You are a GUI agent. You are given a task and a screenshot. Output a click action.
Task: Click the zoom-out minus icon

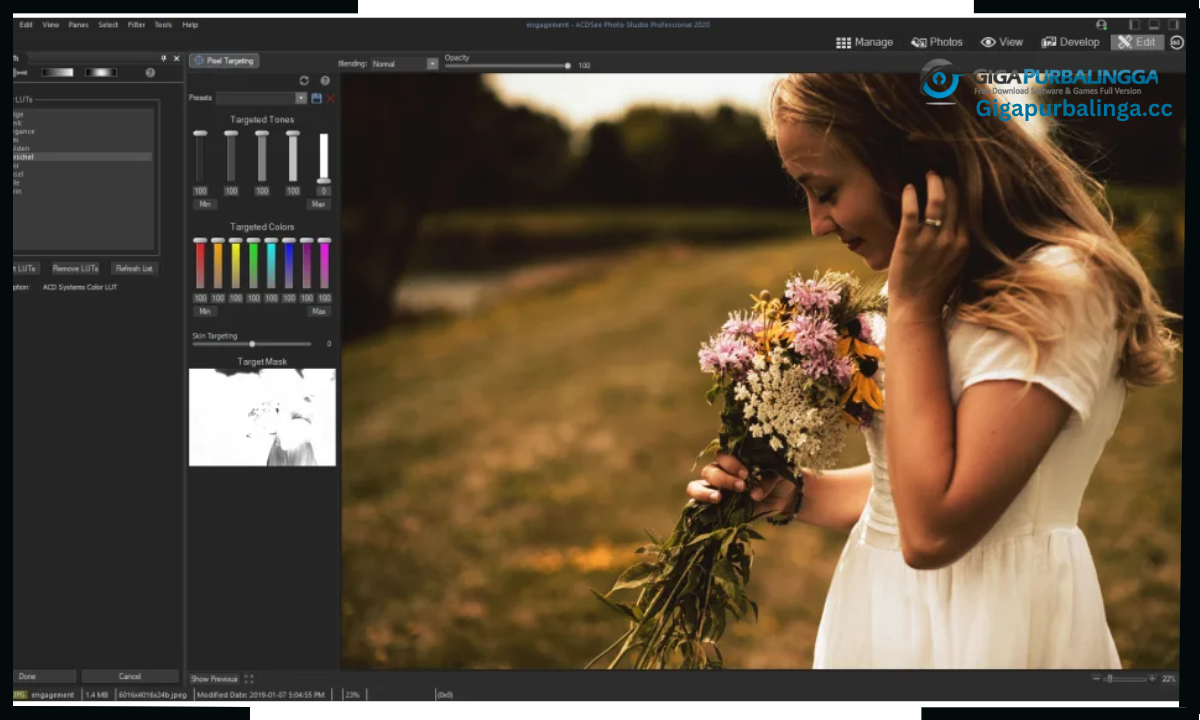click(x=1095, y=678)
